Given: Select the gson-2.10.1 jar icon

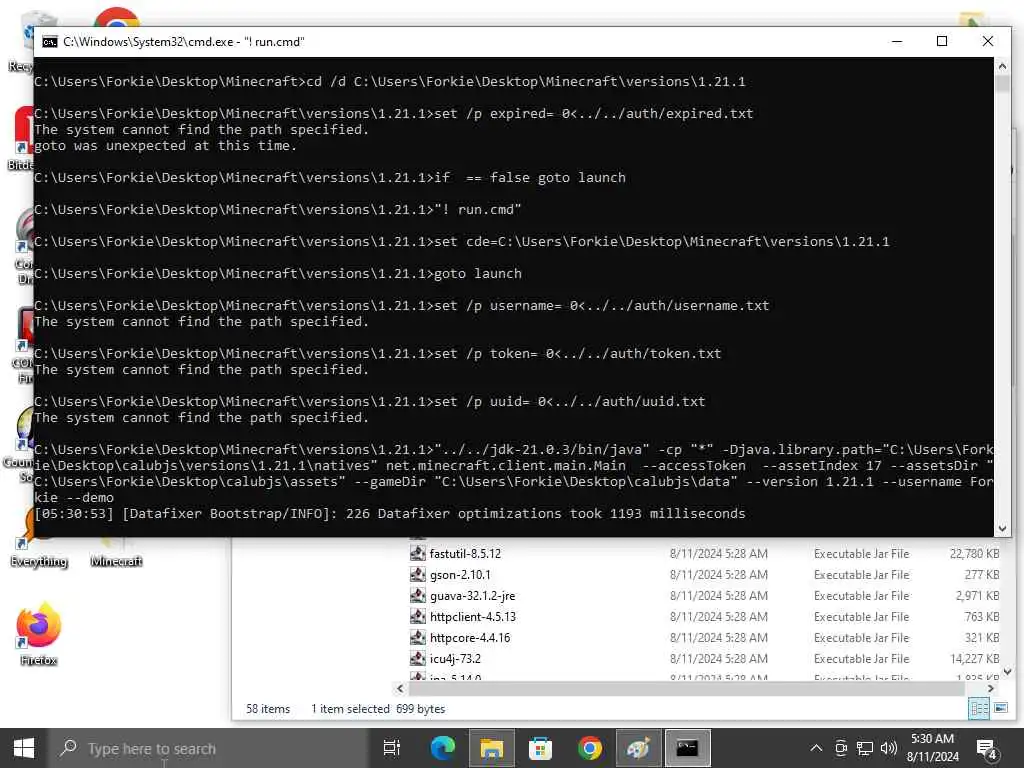Looking at the screenshot, I should click(417, 575).
